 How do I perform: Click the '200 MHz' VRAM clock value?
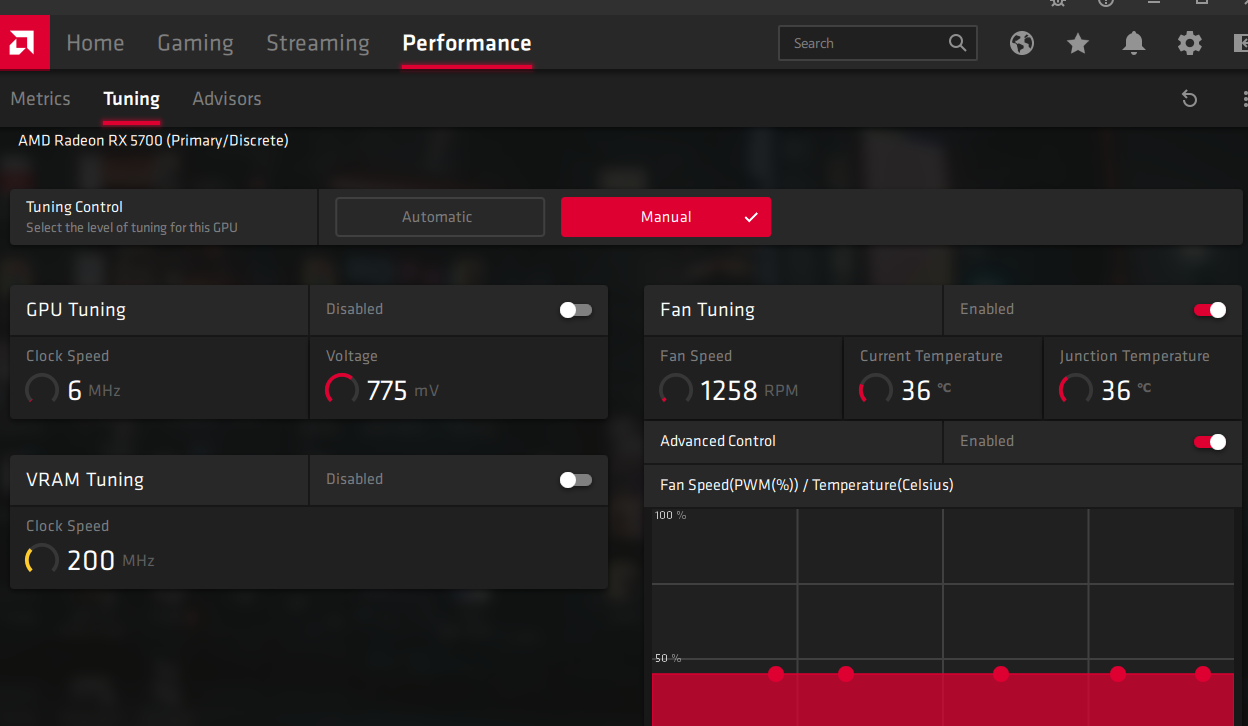click(111, 561)
